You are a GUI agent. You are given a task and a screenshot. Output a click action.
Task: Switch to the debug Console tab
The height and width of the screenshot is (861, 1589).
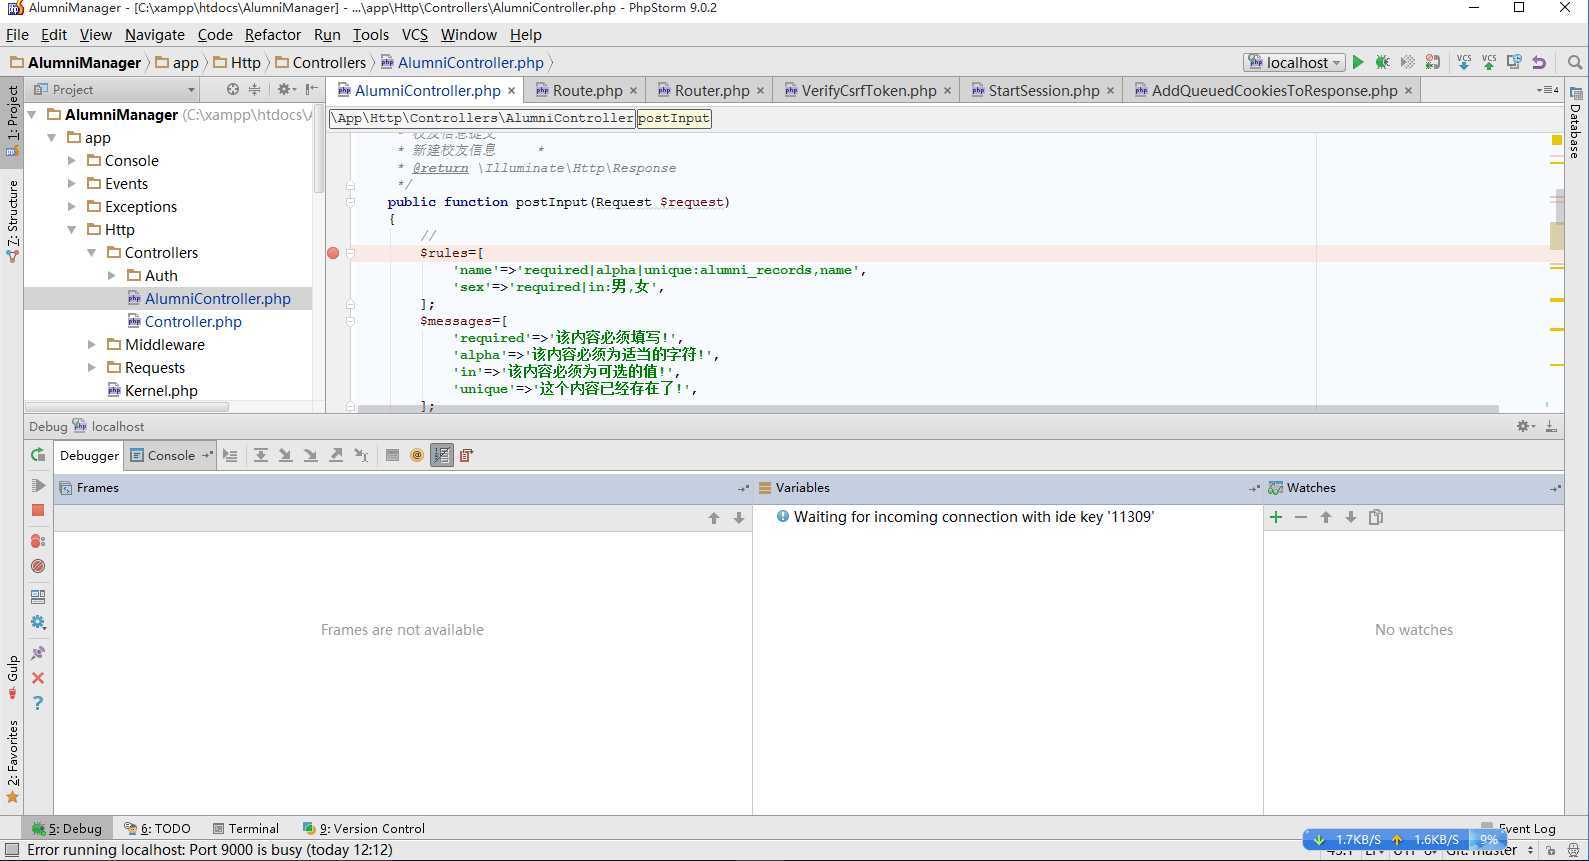(x=171, y=455)
